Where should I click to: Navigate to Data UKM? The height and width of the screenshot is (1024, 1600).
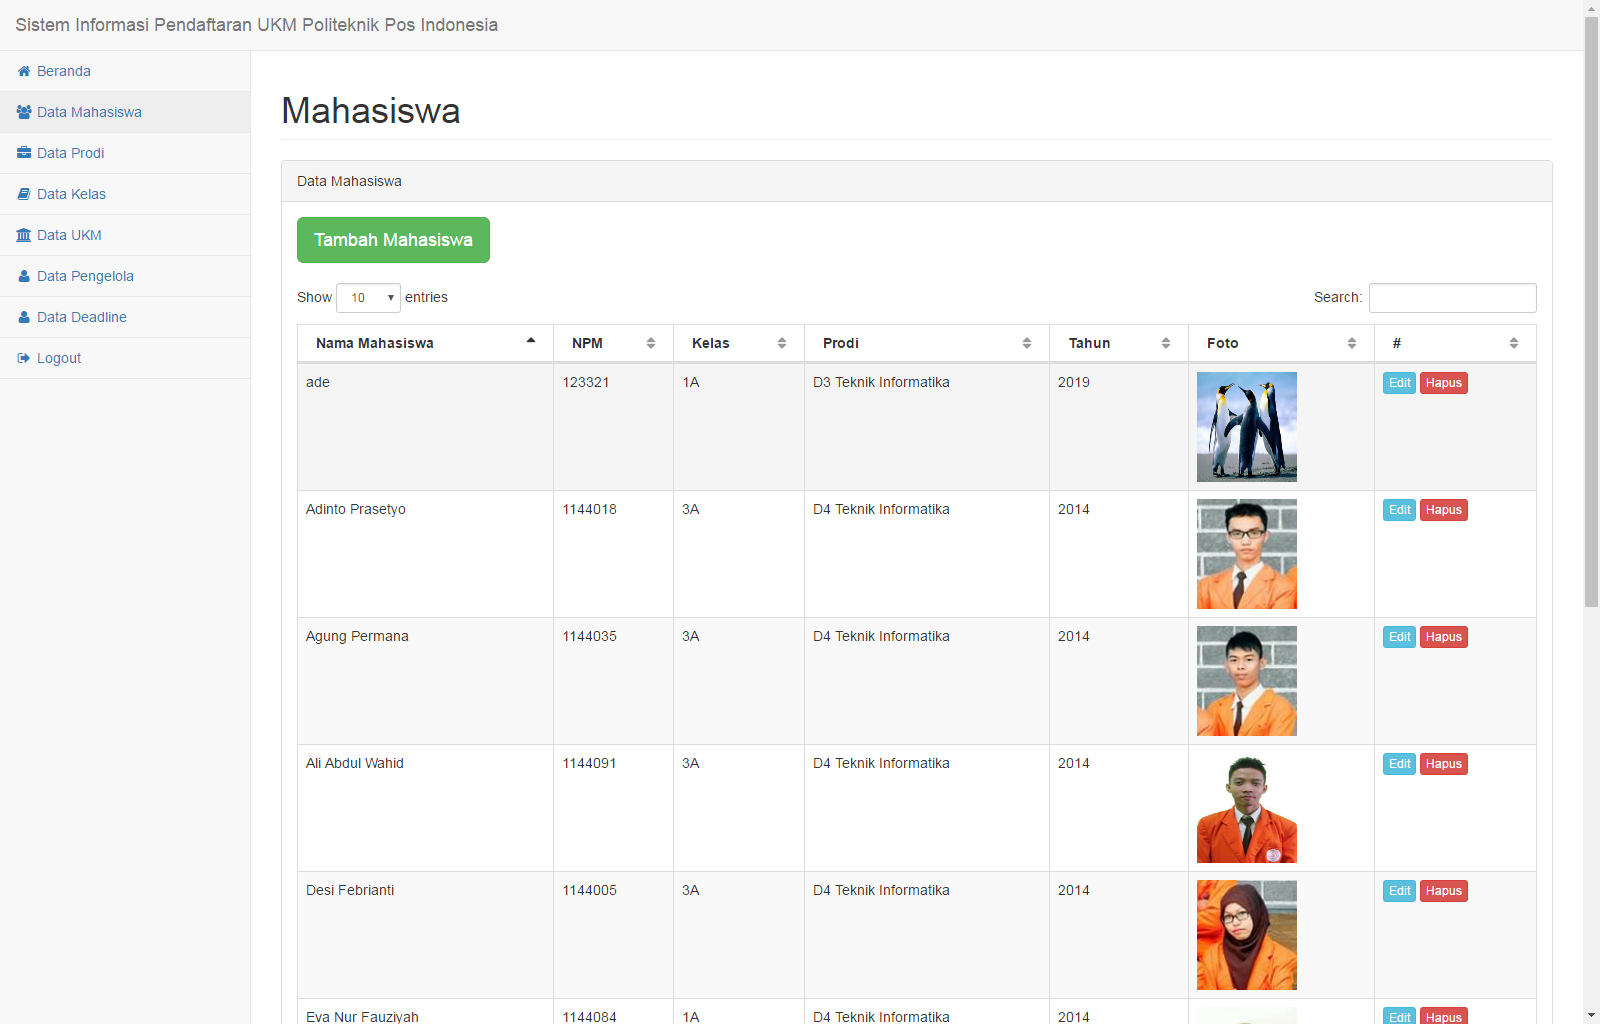tap(125, 235)
